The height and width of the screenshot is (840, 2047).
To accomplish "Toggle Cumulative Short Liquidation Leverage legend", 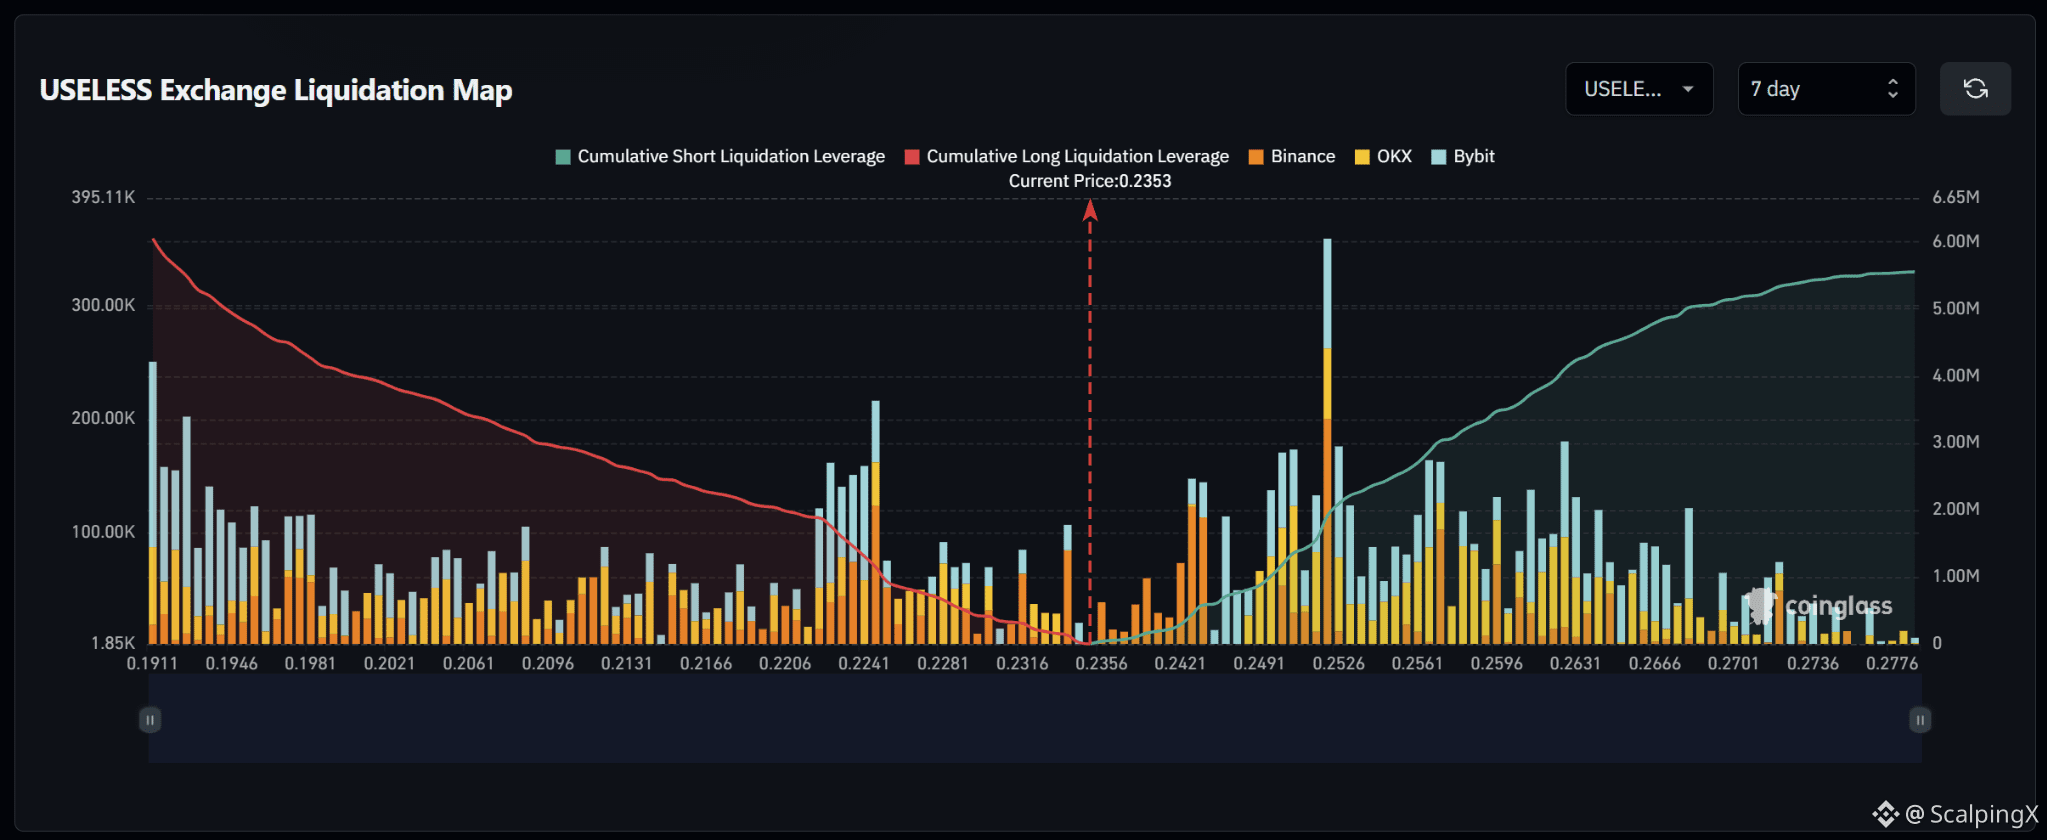I will pyautogui.click(x=720, y=157).
